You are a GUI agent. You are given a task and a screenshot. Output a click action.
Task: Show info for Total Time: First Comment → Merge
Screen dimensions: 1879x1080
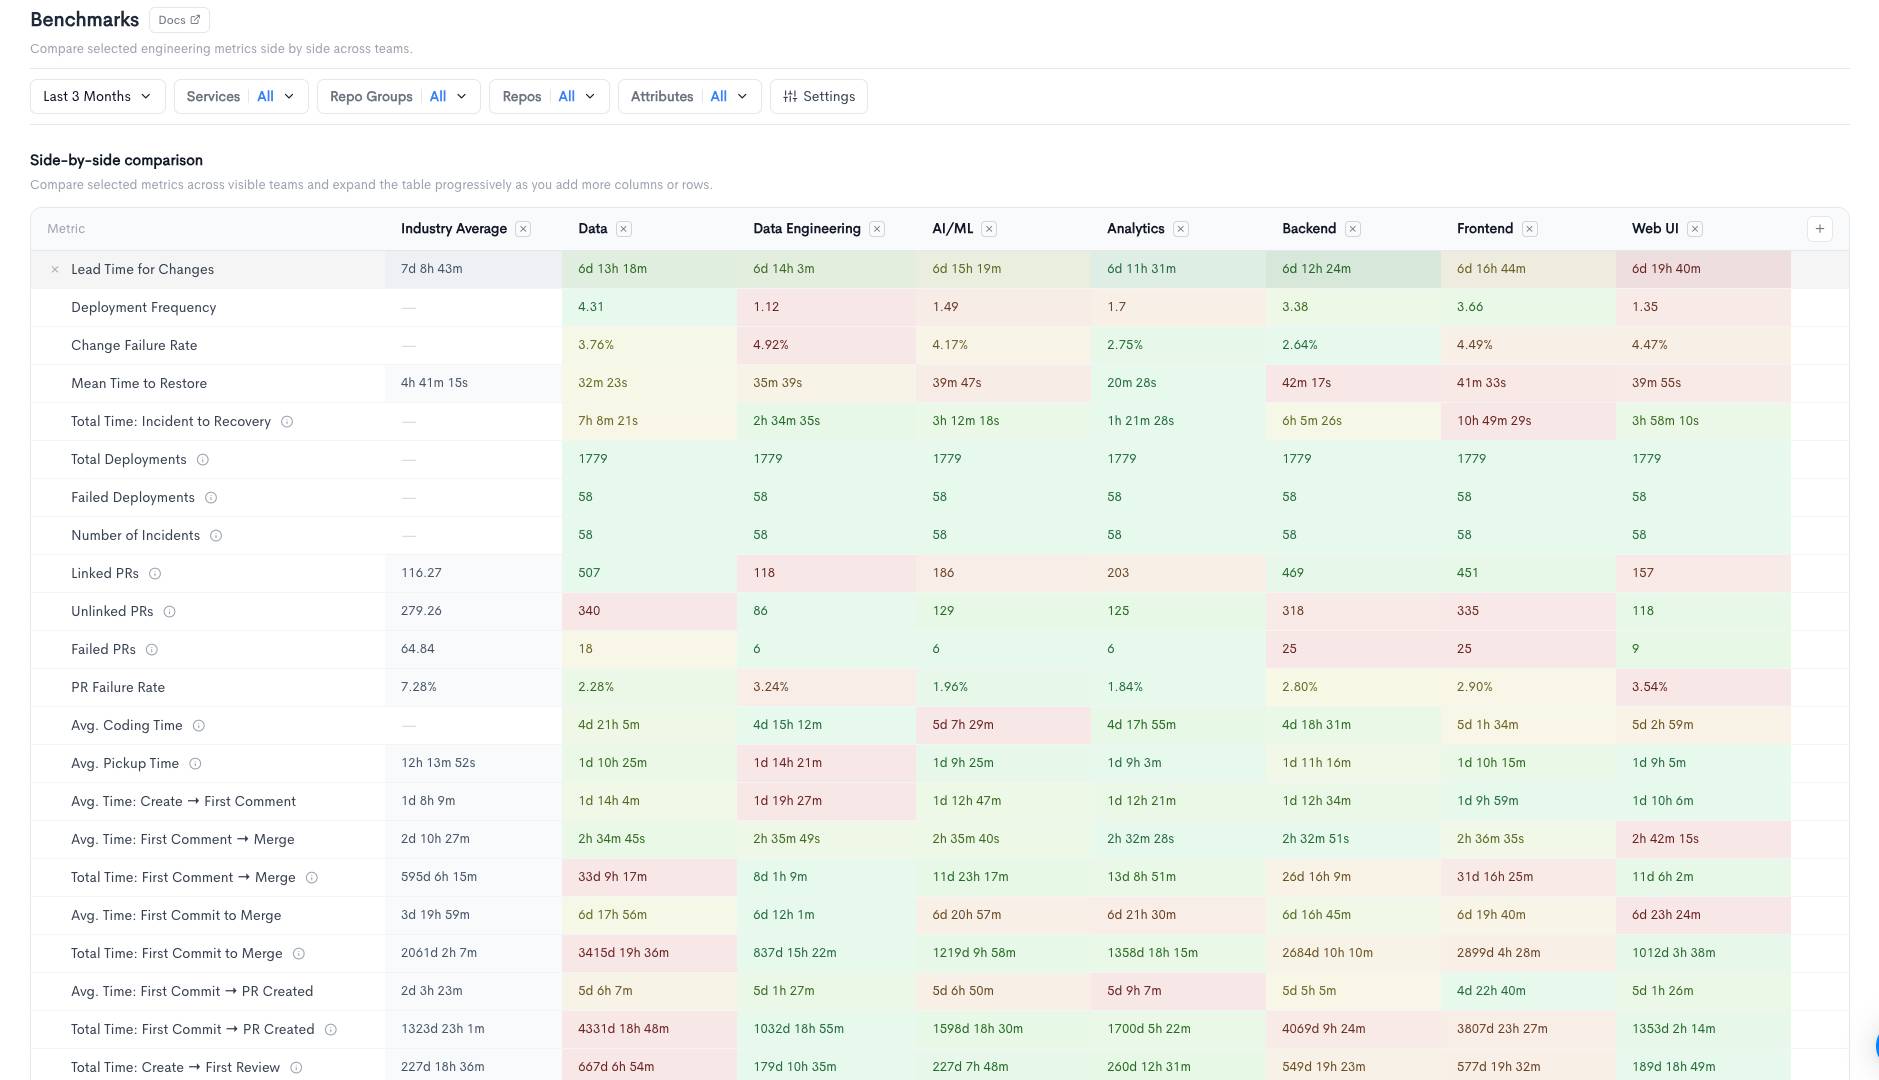(312, 877)
